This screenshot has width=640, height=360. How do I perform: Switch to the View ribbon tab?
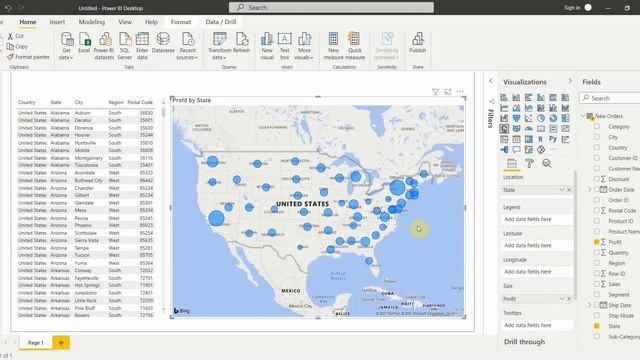[x=125, y=22]
